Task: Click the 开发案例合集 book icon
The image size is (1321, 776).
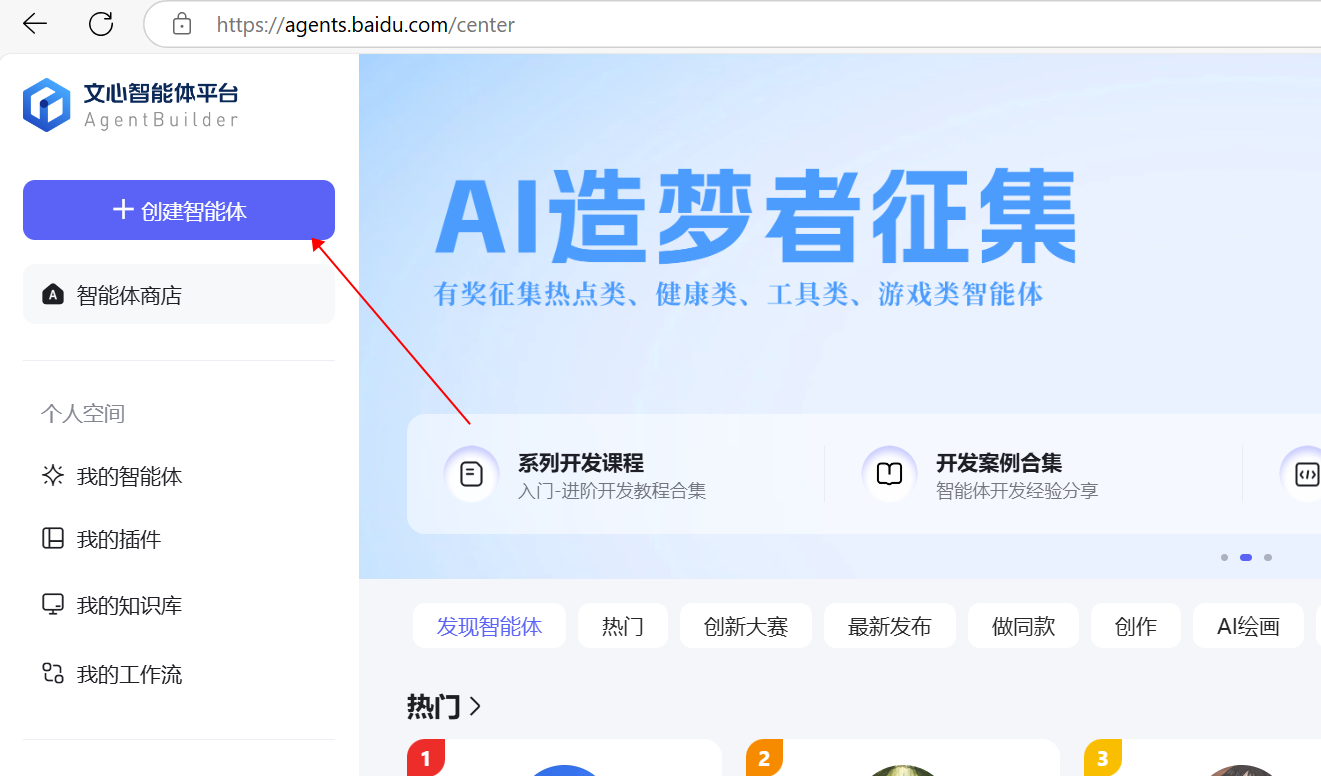Action: click(x=889, y=474)
